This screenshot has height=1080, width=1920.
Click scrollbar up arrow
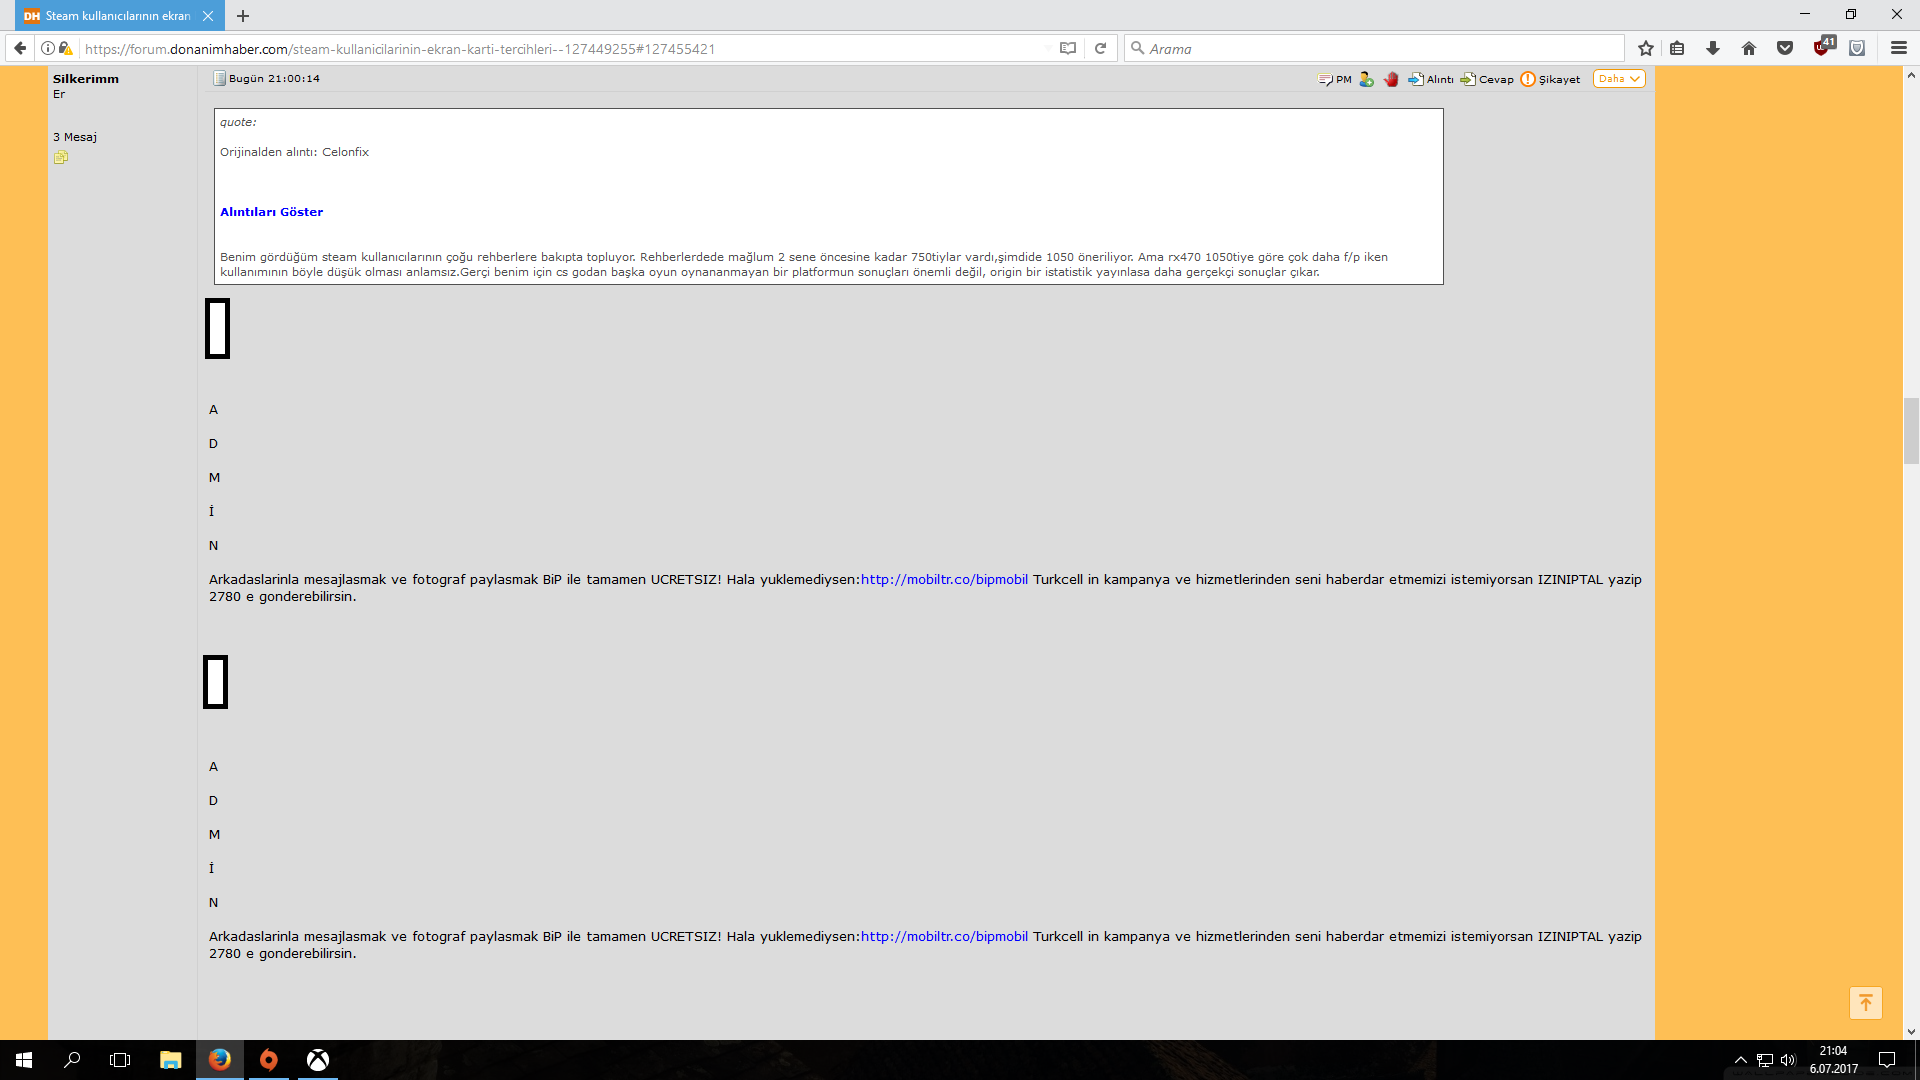[1911, 75]
